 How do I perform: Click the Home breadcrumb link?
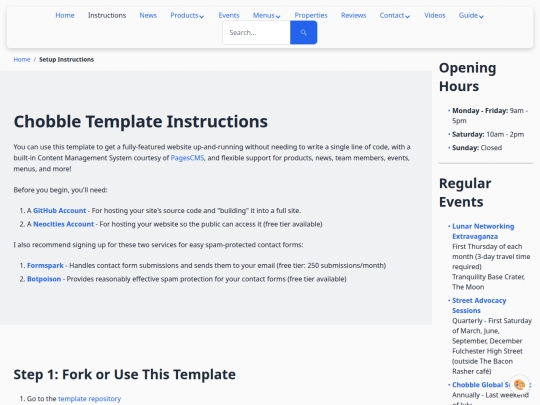coord(22,60)
